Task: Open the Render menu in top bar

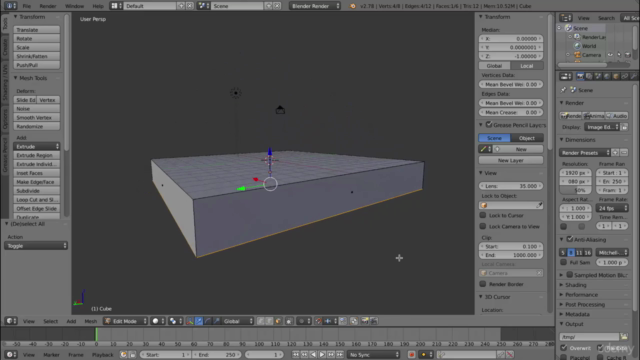Action: tap(48, 6)
